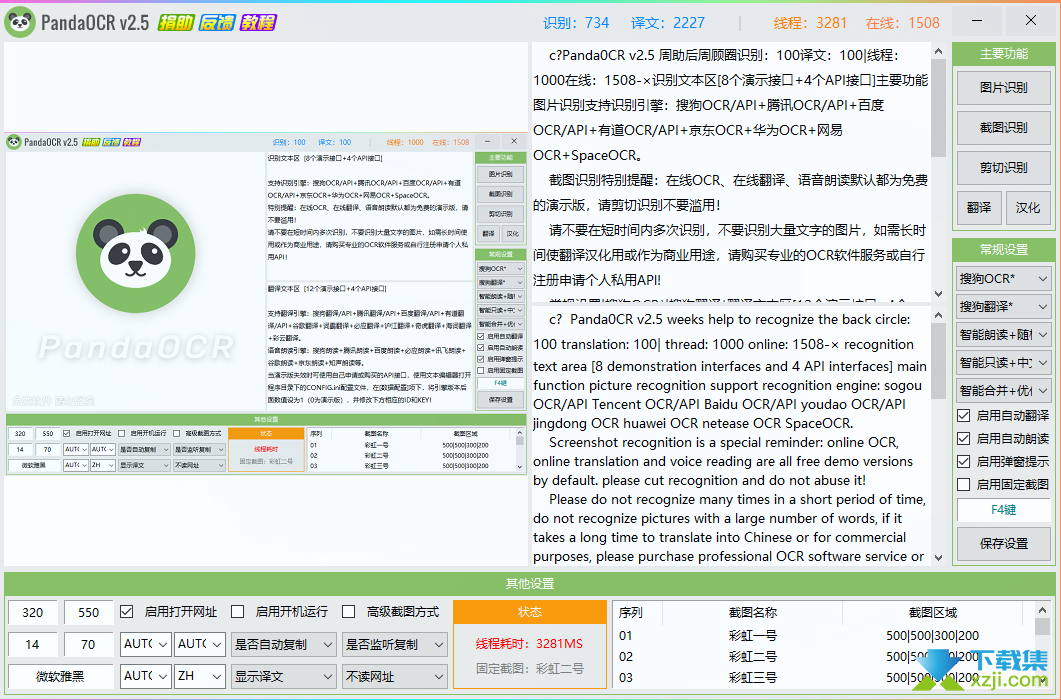This screenshot has width=1061, height=700.
Task: Open the ZH language dropdown
Action: 200,676
